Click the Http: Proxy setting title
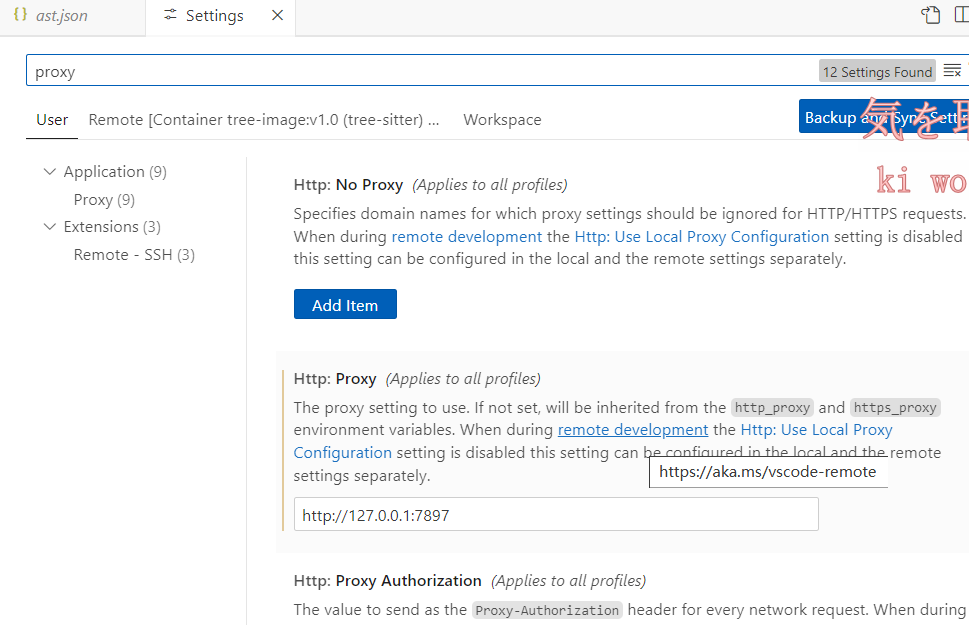Screen dimensions: 969x625 [335, 379]
